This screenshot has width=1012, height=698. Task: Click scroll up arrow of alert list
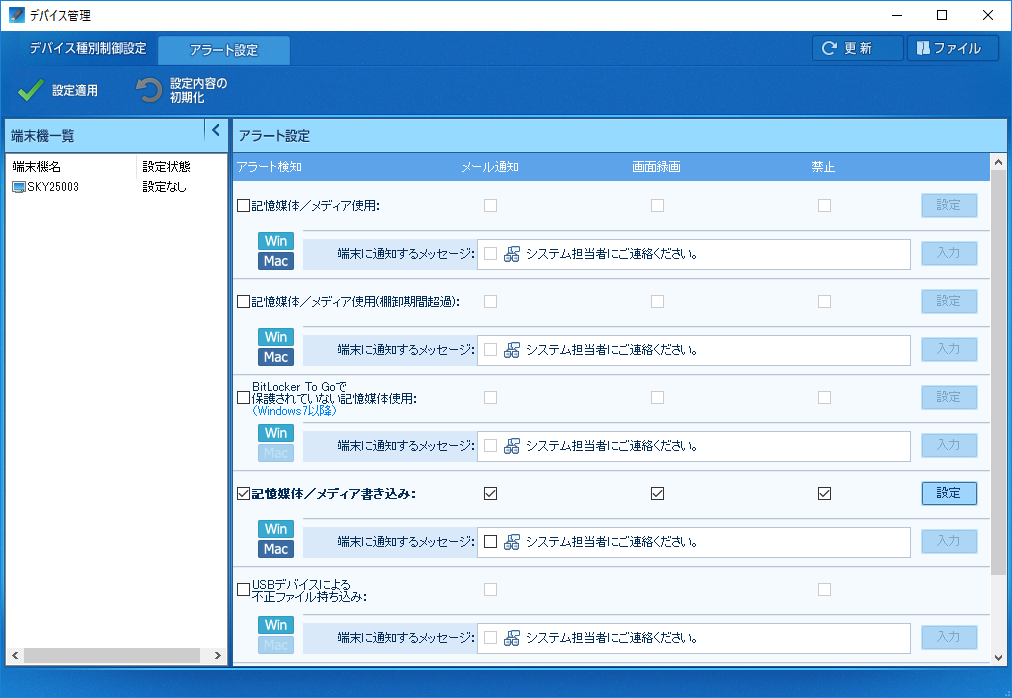pos(998,162)
